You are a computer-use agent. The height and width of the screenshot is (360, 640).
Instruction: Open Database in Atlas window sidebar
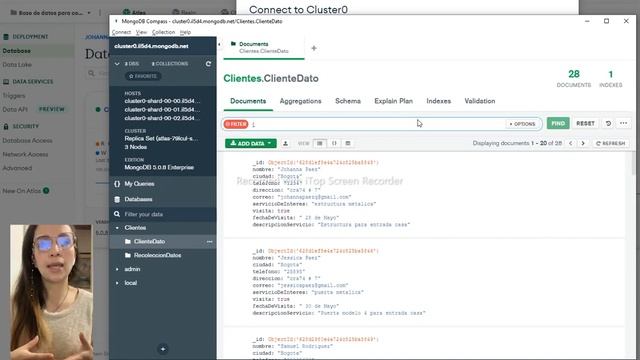tap(16, 51)
